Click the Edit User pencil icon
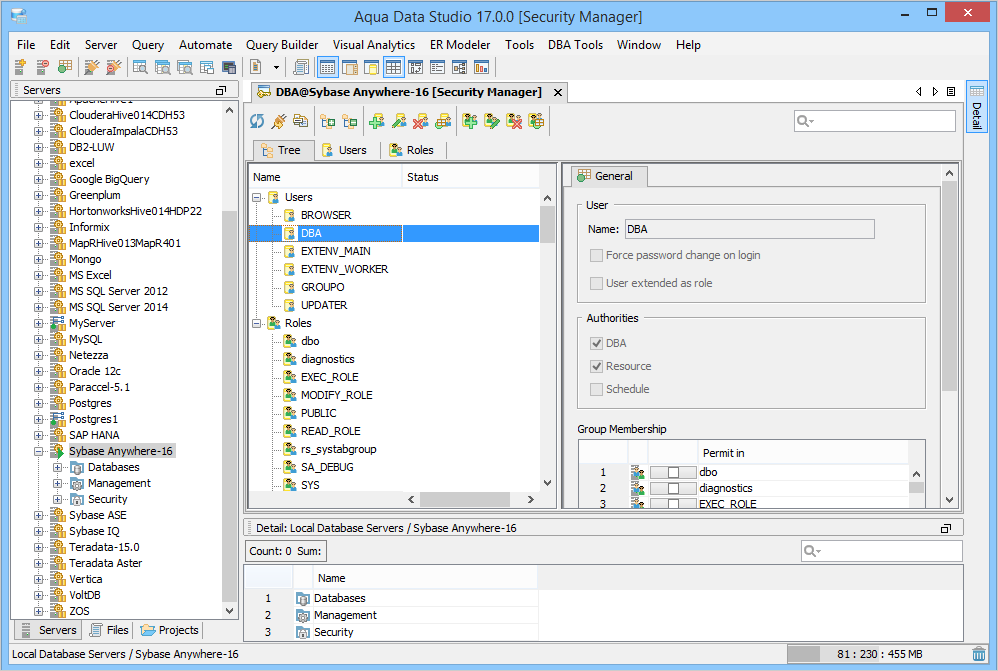Viewport: 998px width, 671px height. tap(399, 121)
